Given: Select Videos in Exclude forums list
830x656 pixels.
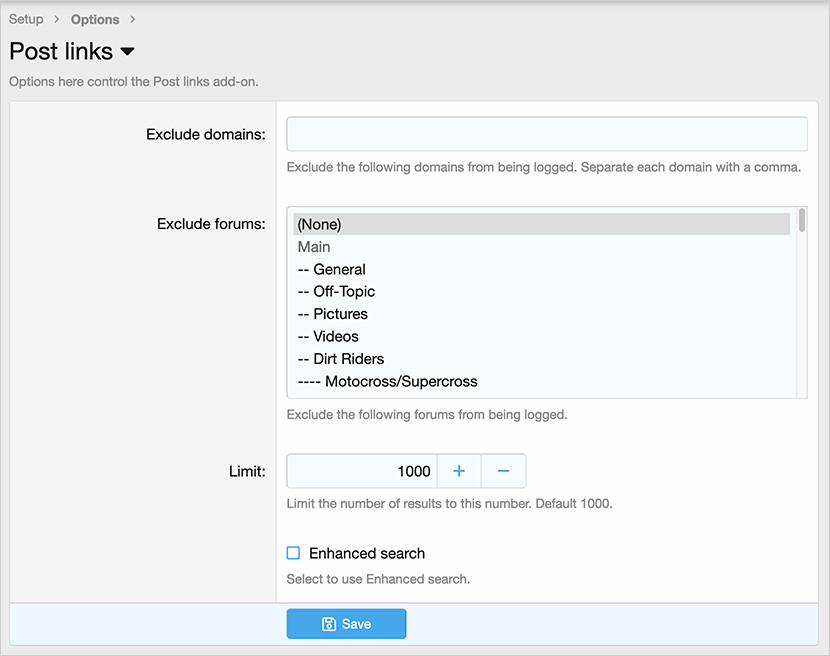Looking at the screenshot, I should coord(328,336).
